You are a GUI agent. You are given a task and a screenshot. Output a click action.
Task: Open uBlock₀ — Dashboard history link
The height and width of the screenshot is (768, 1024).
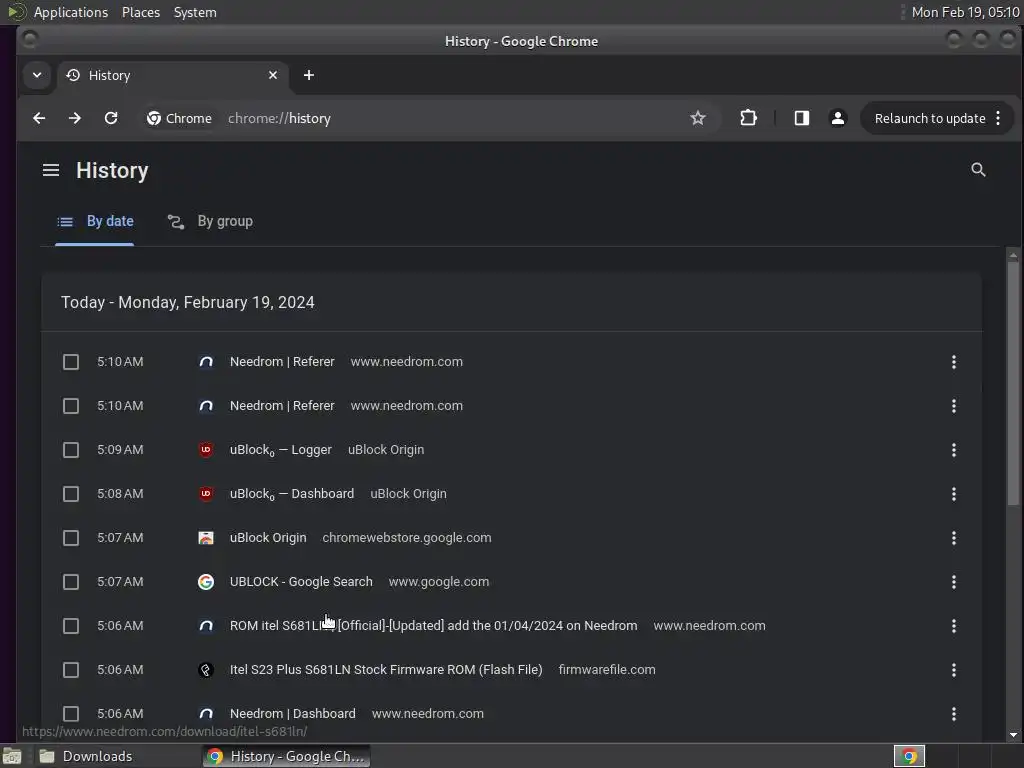(292, 494)
